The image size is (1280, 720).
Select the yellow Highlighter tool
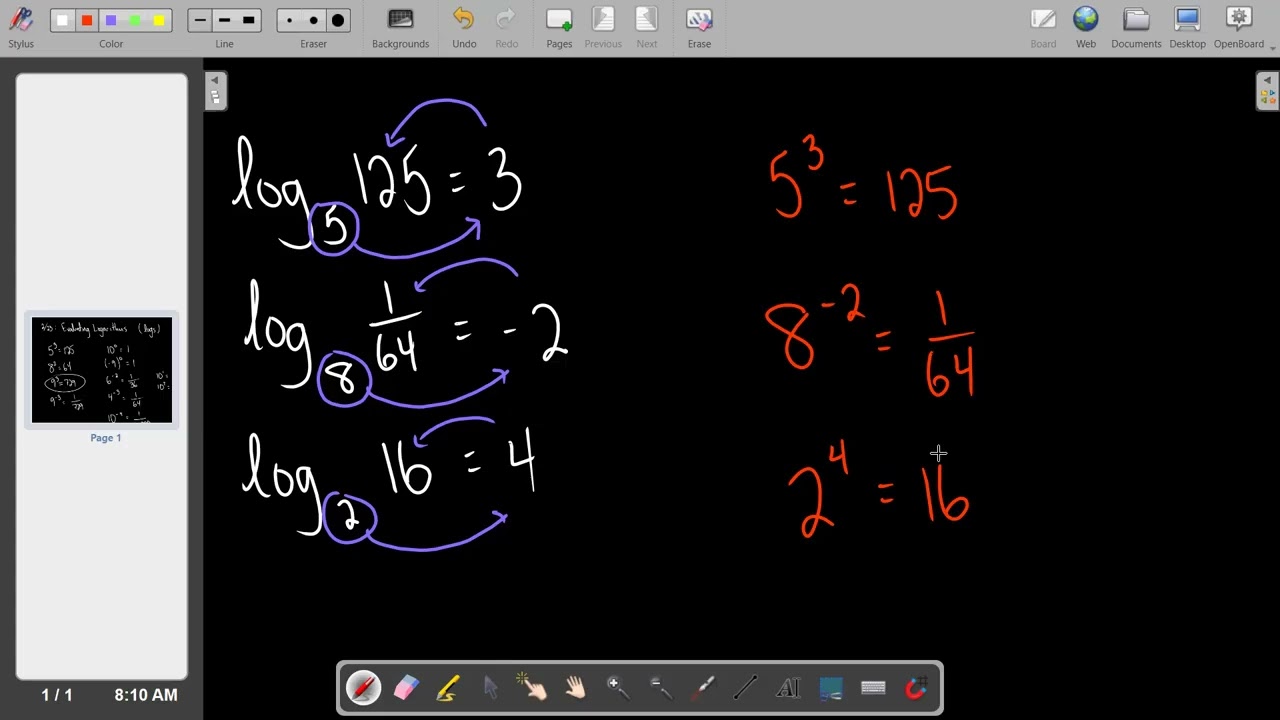pos(447,688)
